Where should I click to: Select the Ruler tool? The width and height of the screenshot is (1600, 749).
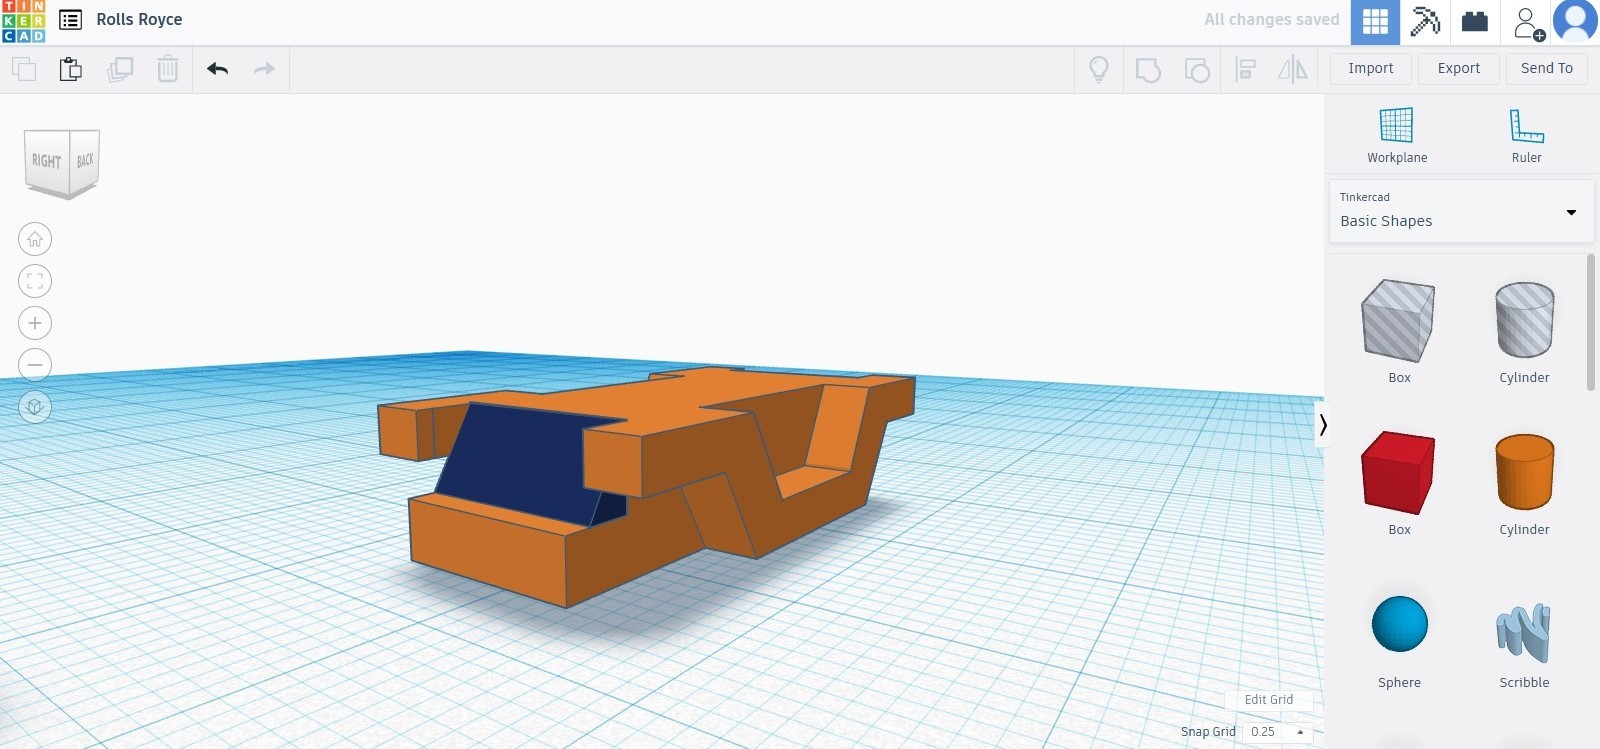click(x=1526, y=136)
